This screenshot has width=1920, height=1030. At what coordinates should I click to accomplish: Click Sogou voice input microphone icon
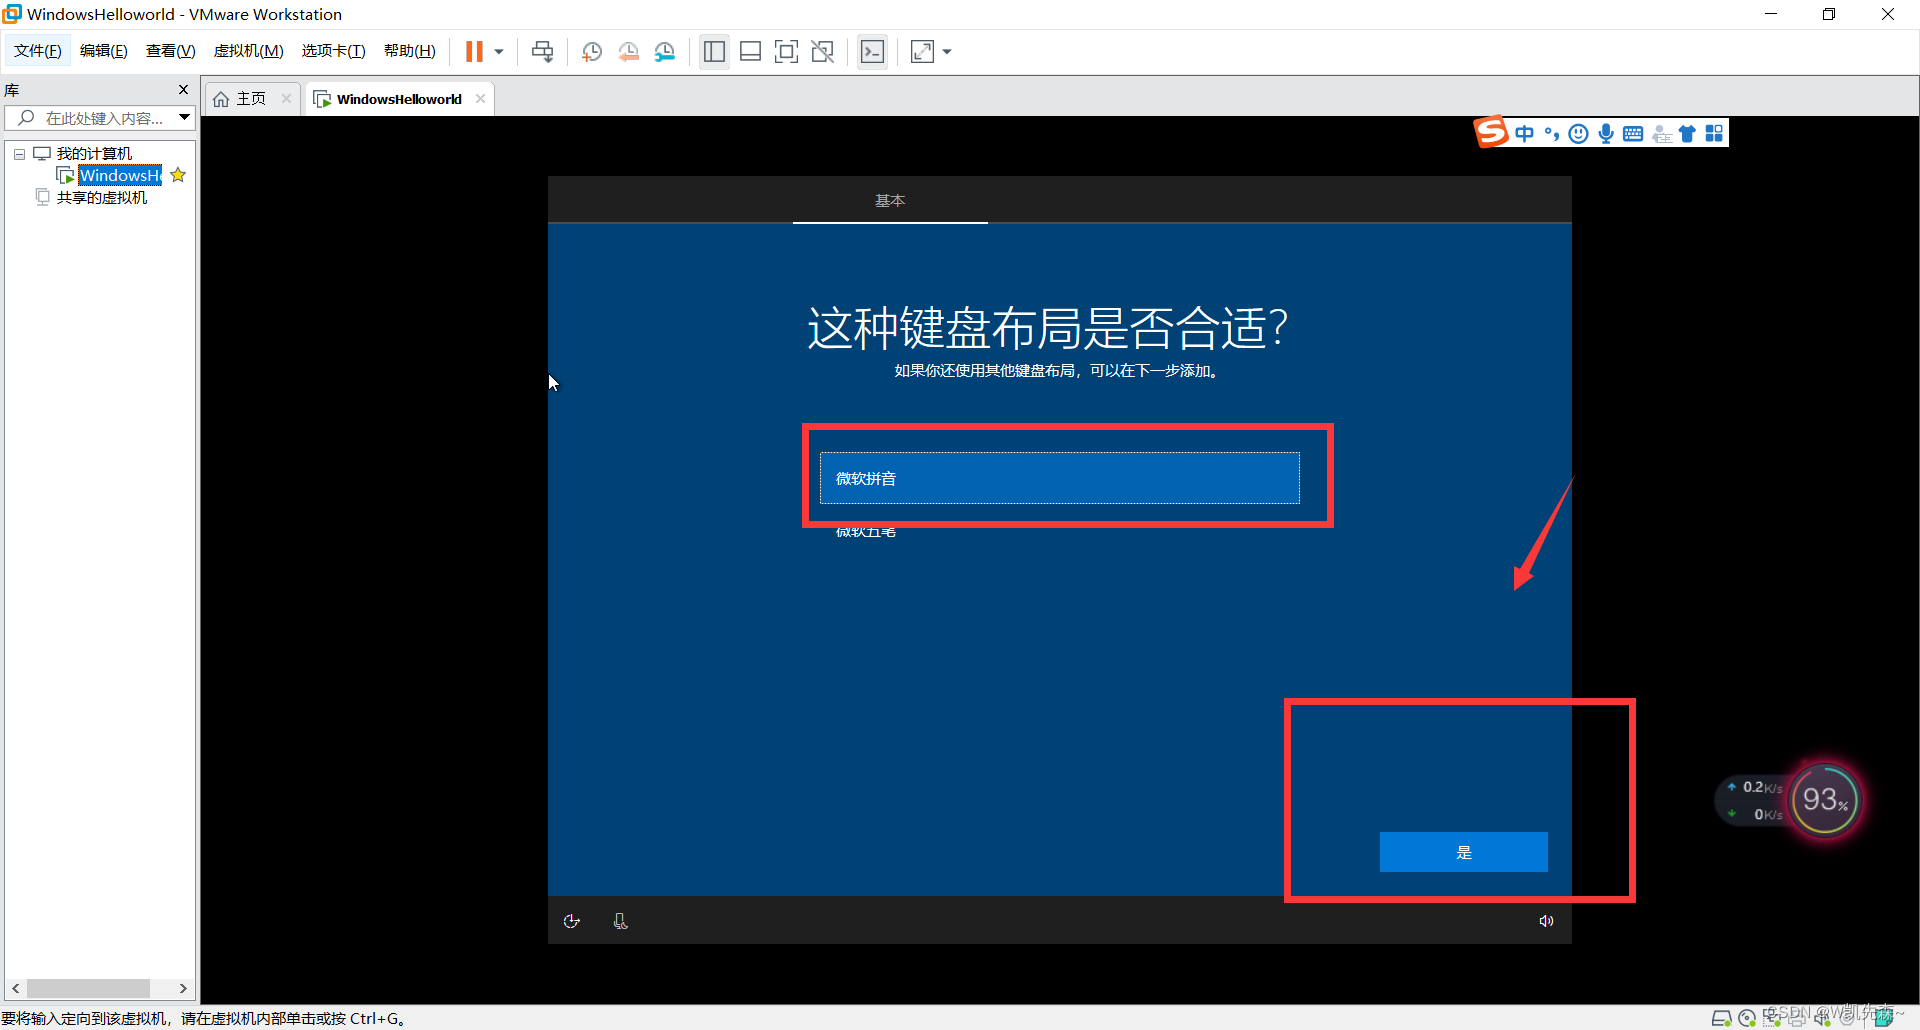click(x=1606, y=134)
